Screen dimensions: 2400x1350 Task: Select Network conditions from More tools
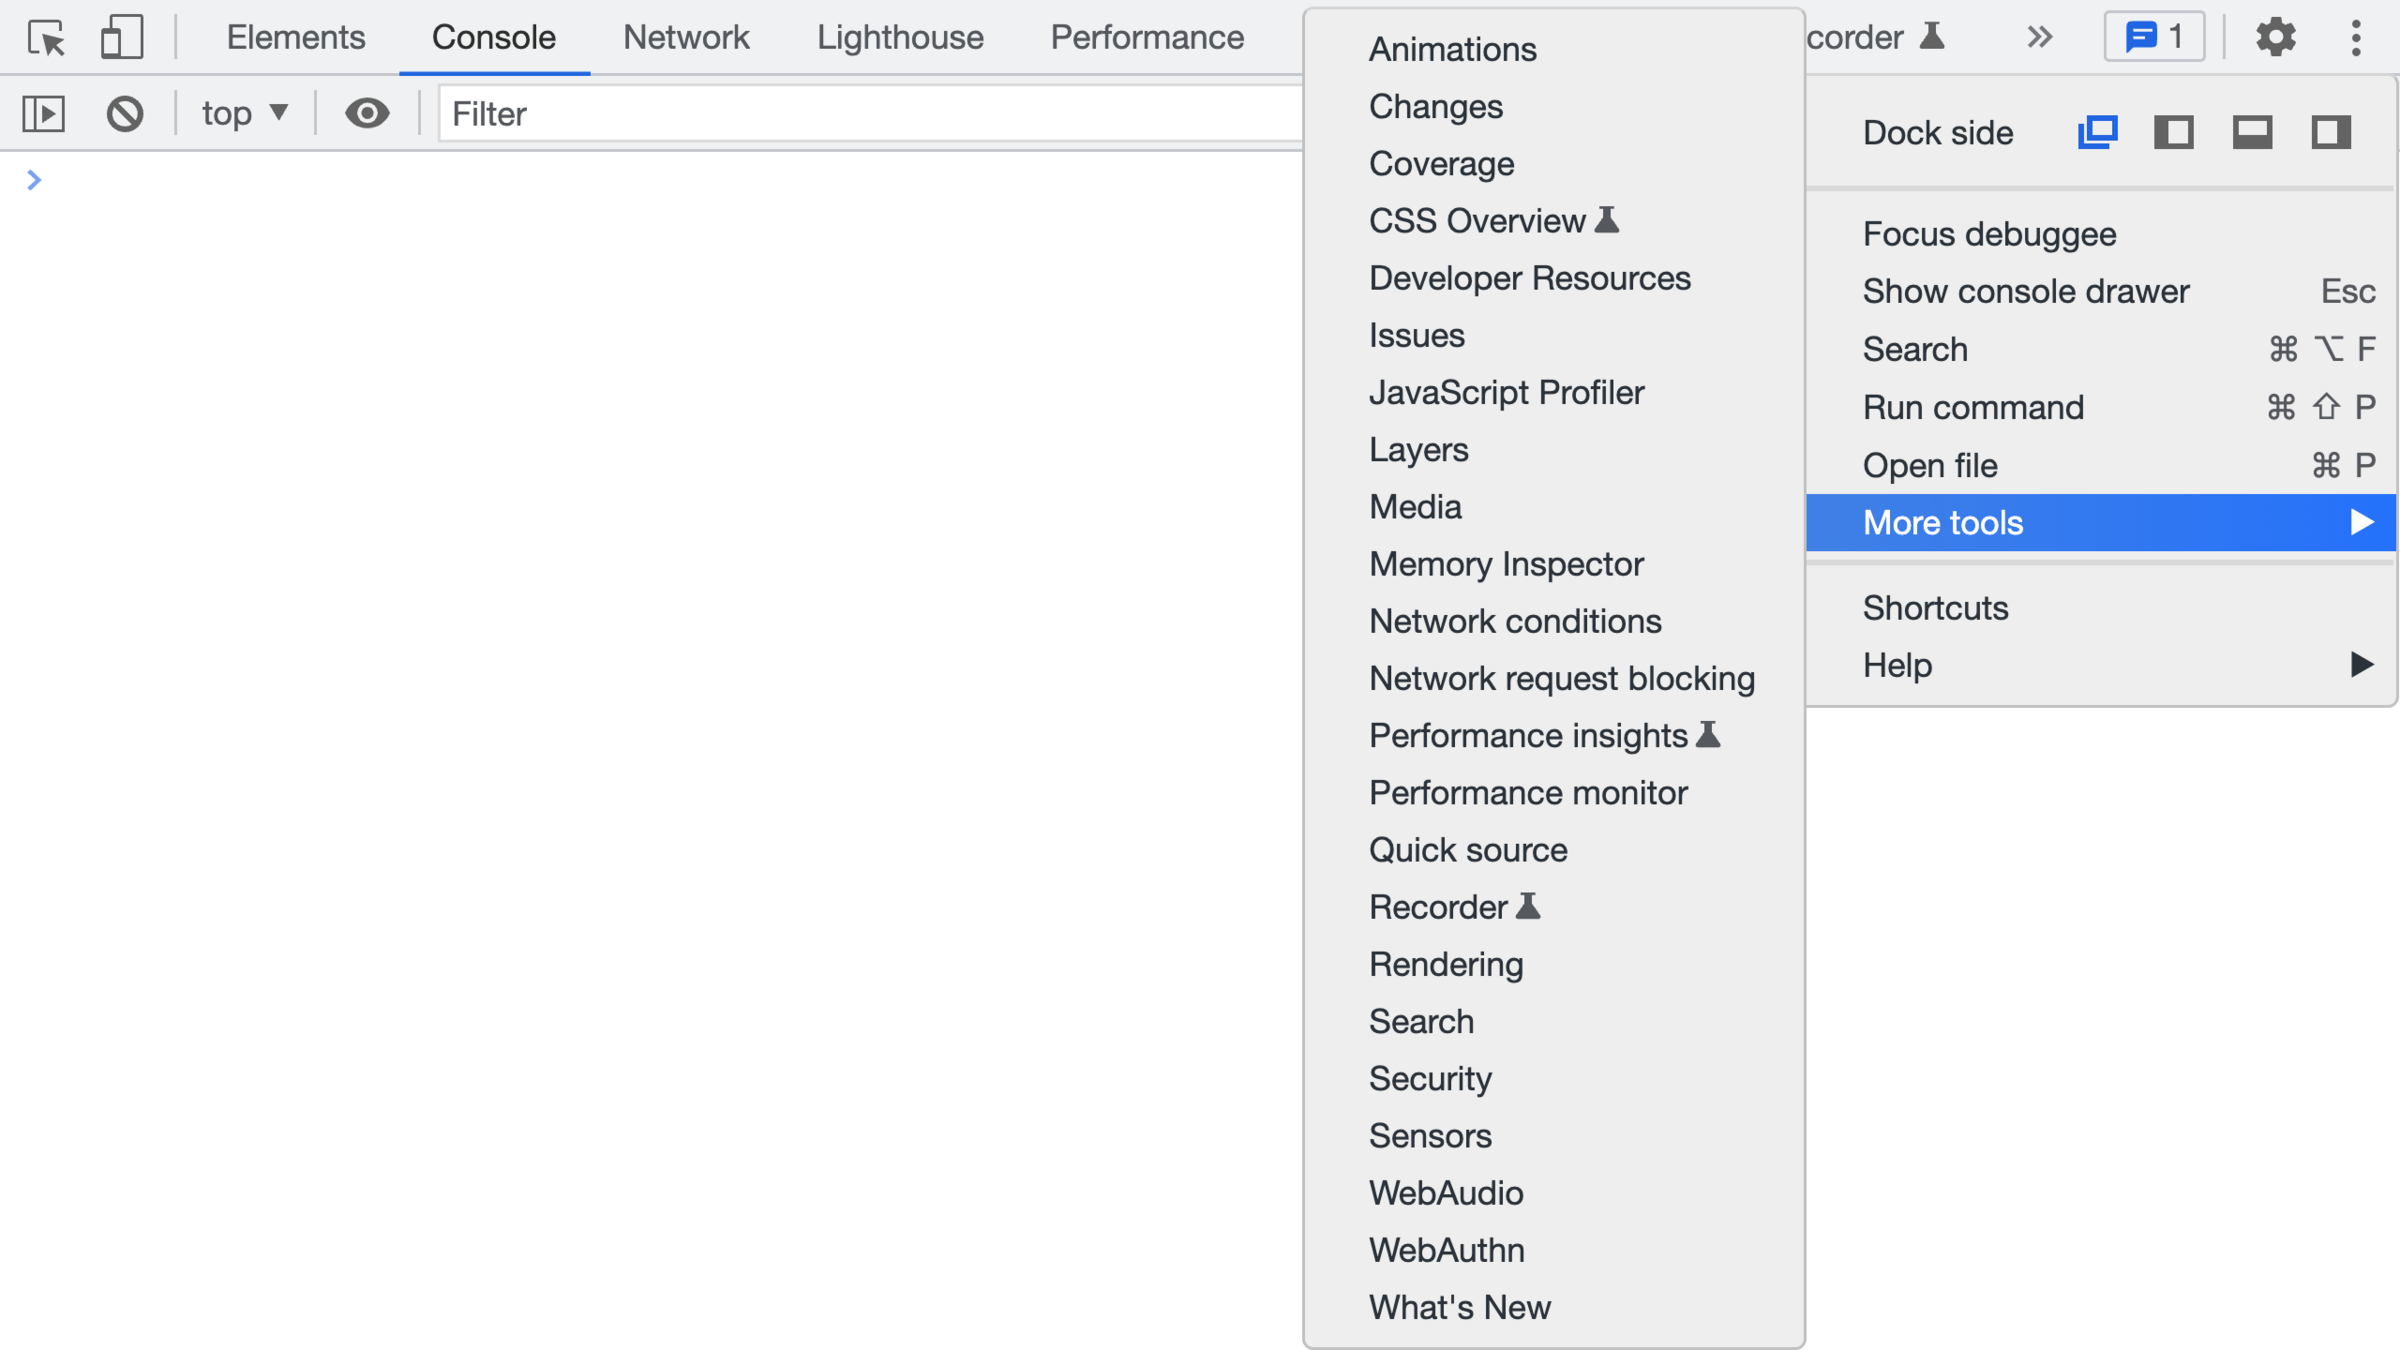coord(1514,621)
